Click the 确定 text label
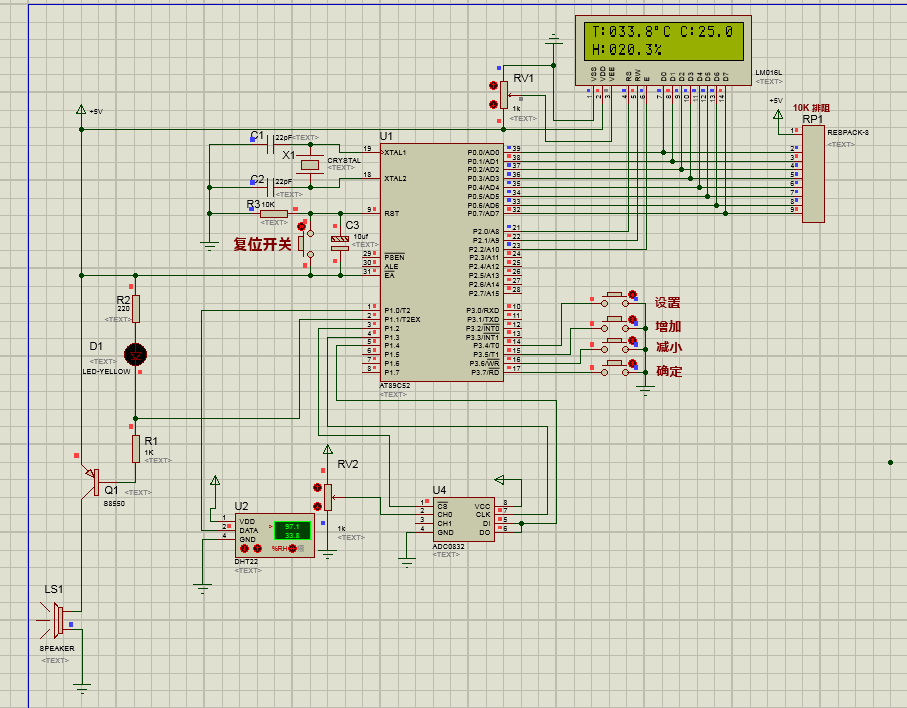907x708 pixels. click(x=669, y=371)
